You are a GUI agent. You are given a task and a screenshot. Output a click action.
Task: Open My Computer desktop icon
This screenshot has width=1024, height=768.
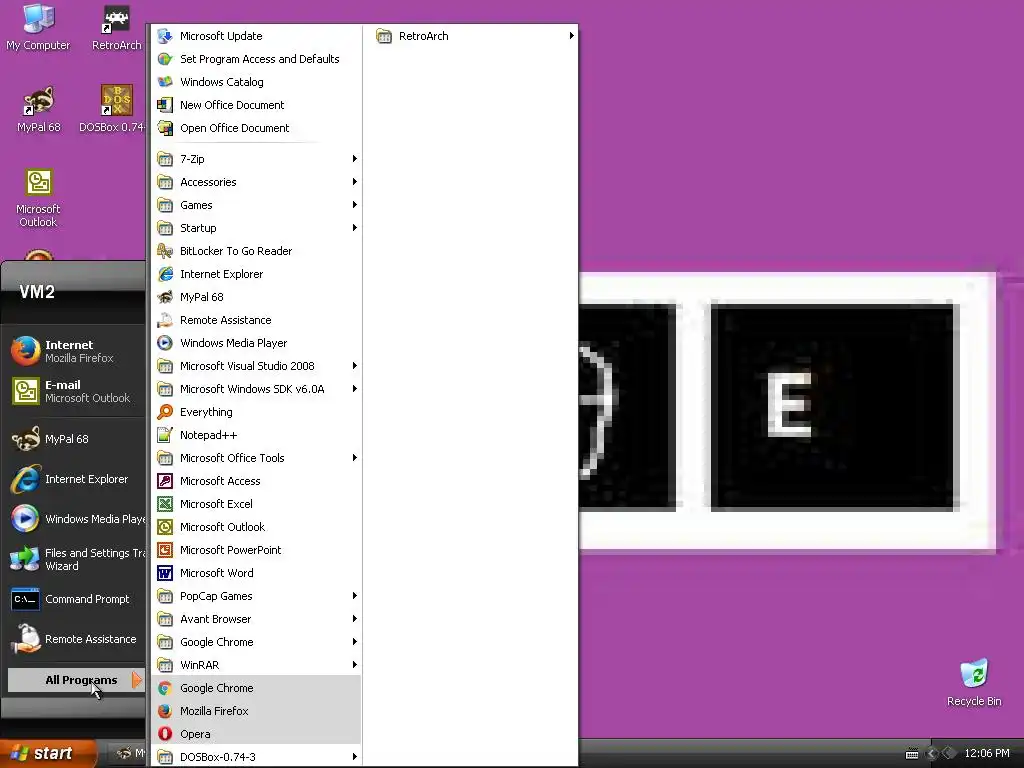38,27
